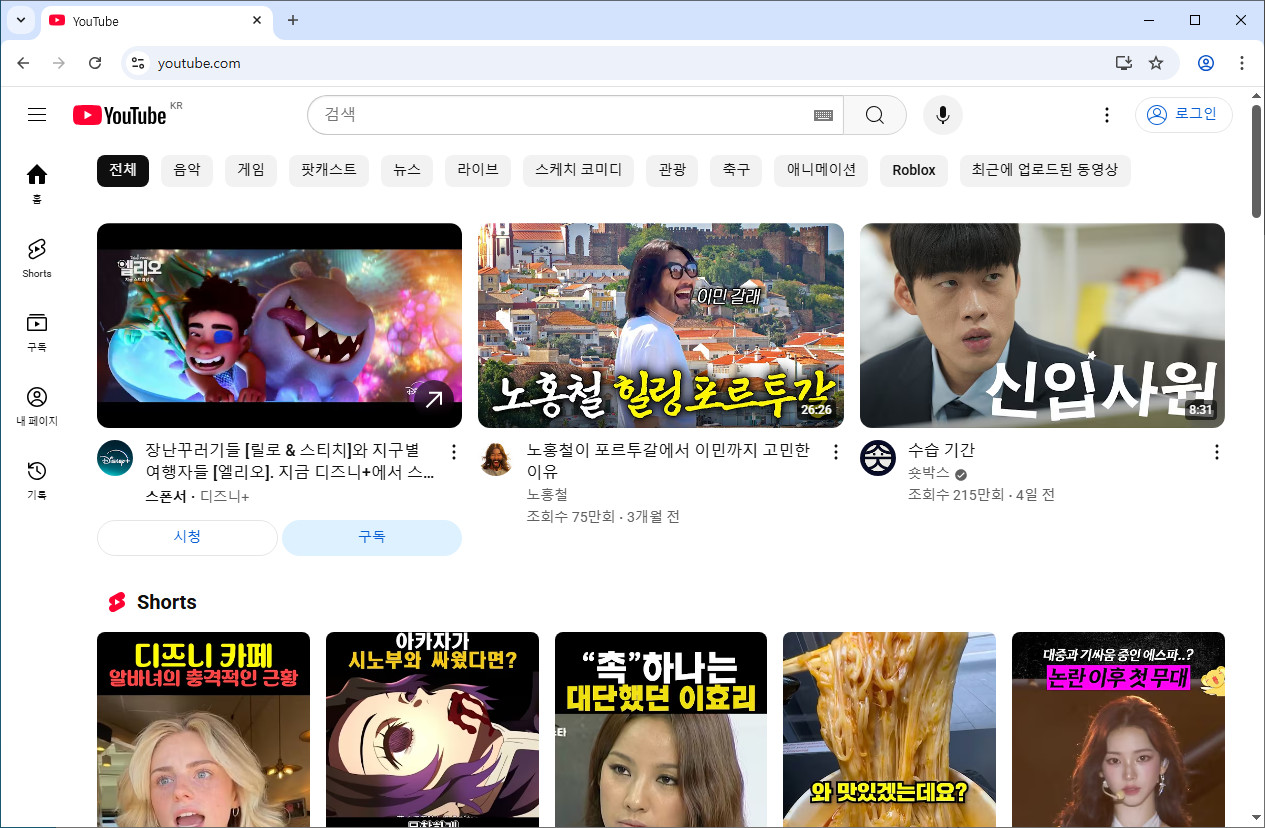Viewport: 1265px width, 828px height.
Task: Click the search magnifier icon
Action: tap(874, 114)
